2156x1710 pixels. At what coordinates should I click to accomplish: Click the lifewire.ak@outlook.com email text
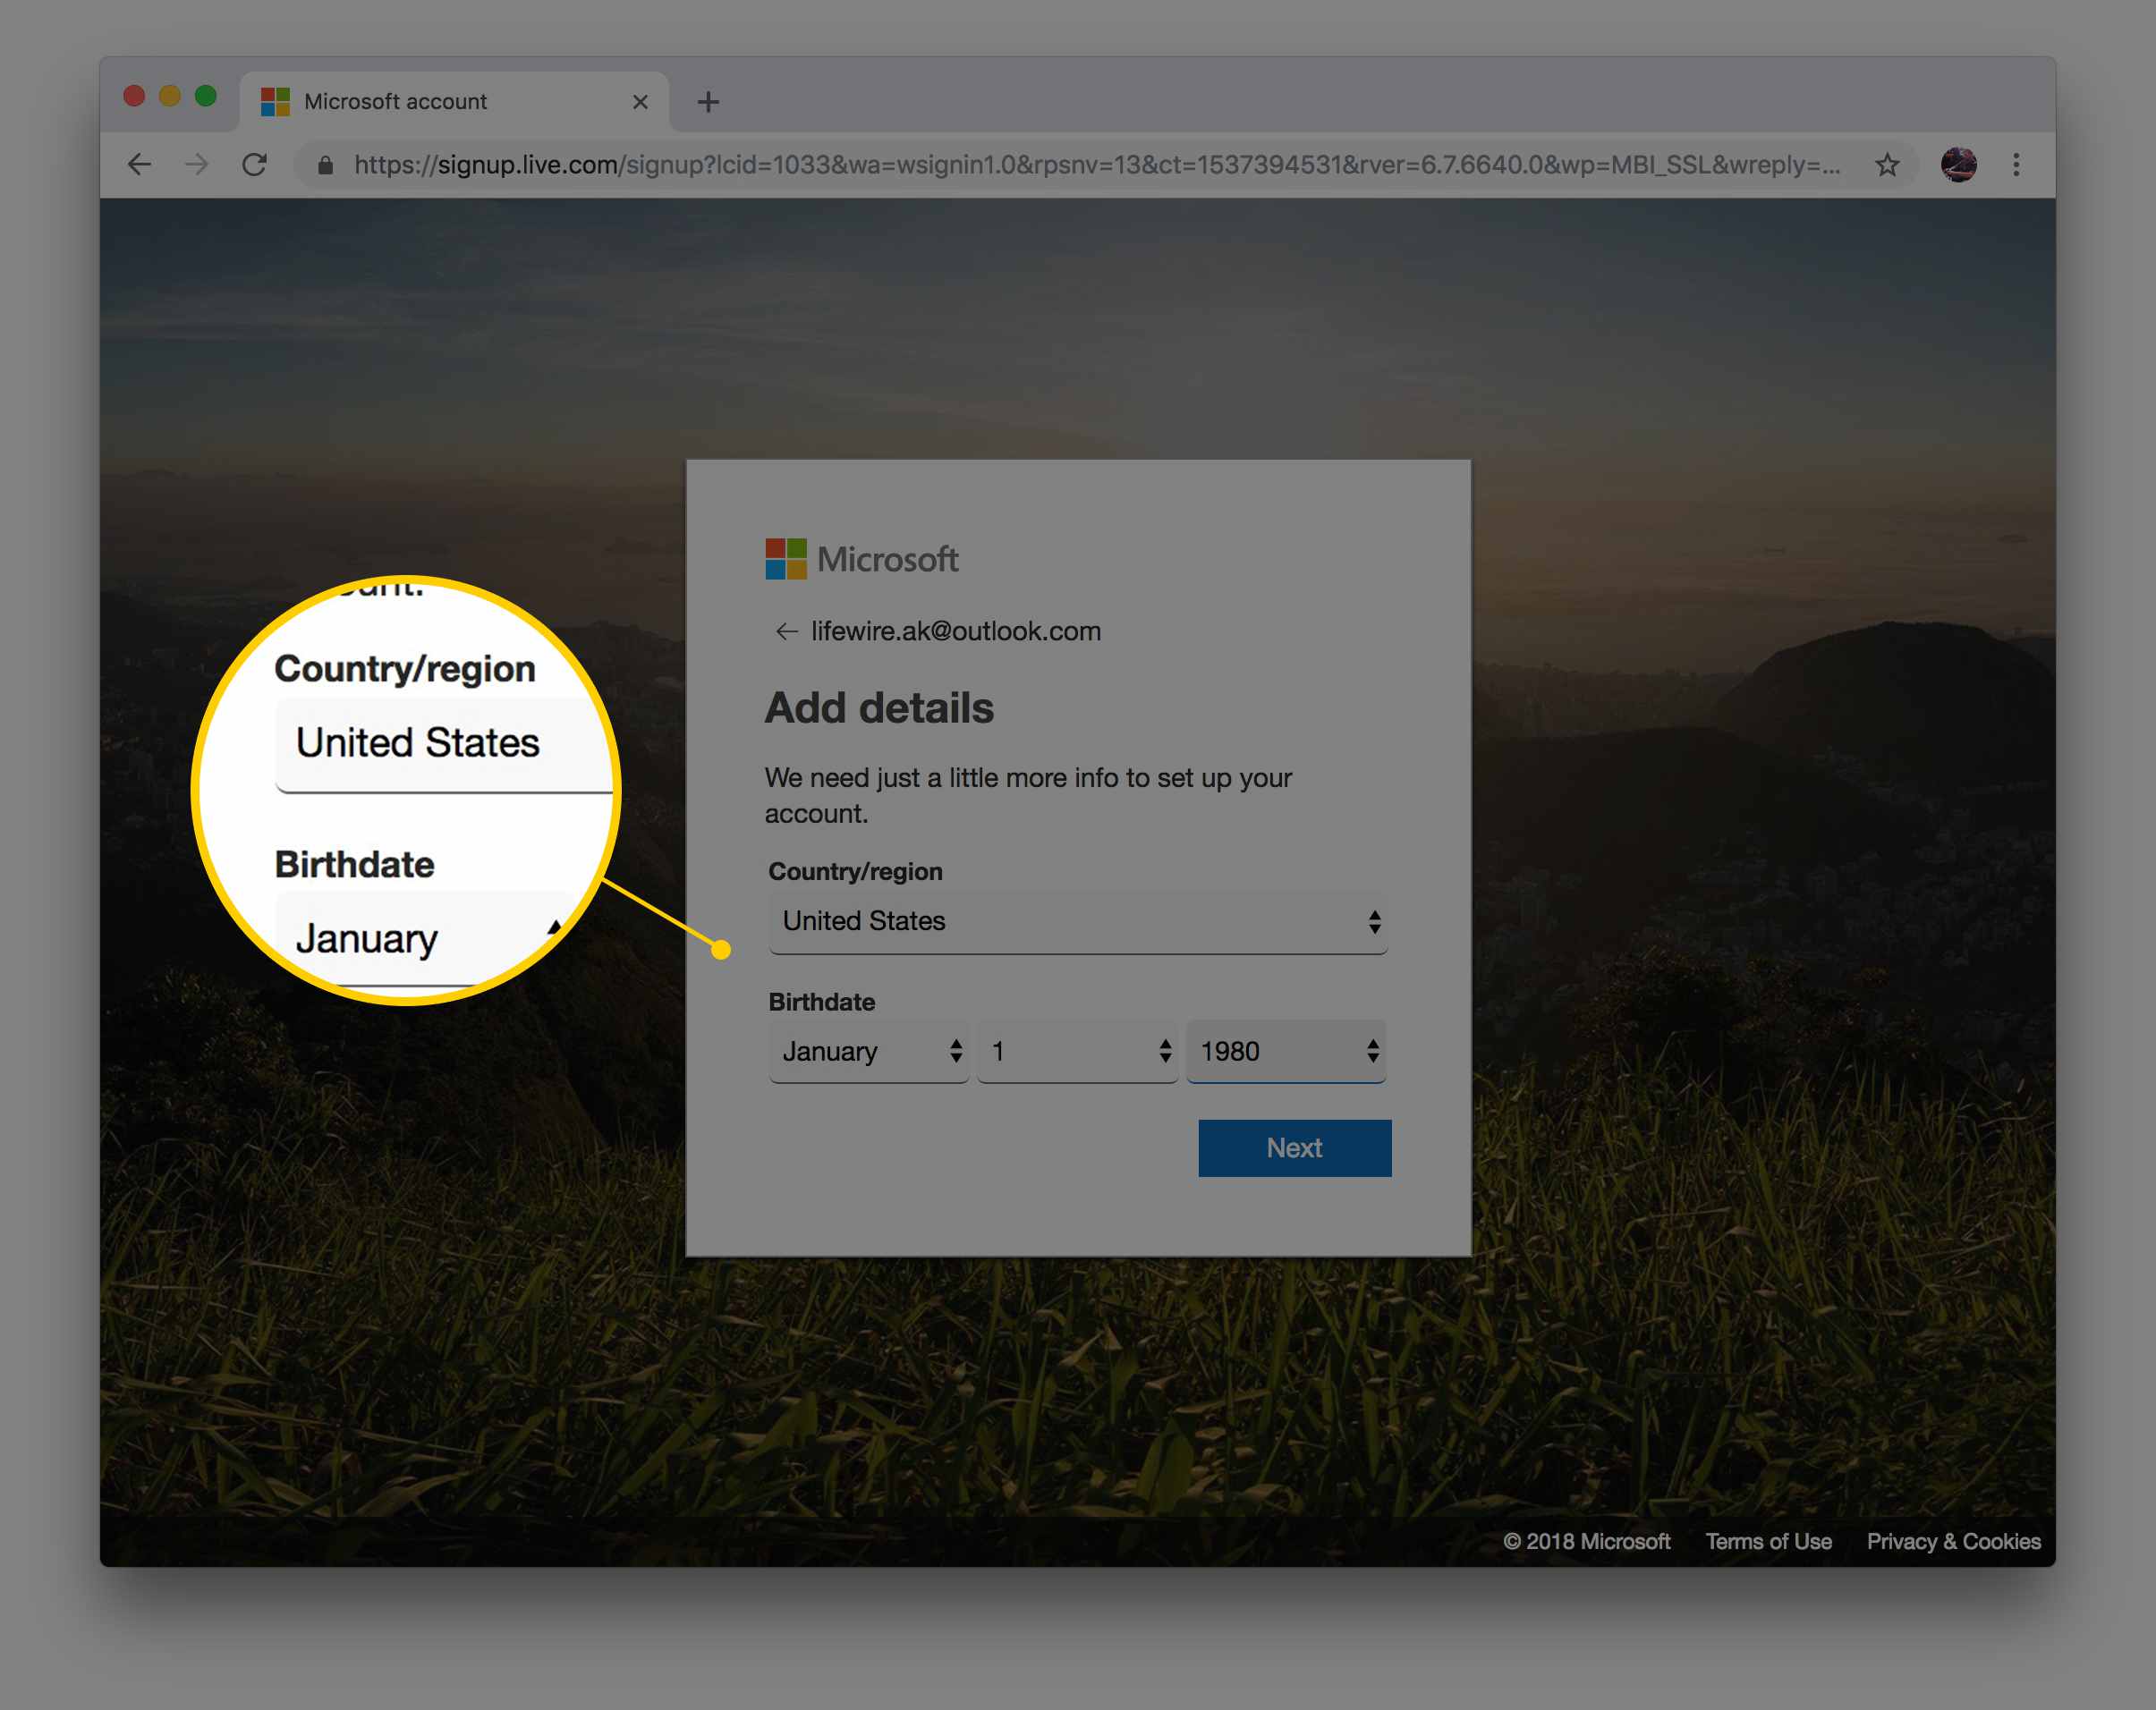point(956,631)
